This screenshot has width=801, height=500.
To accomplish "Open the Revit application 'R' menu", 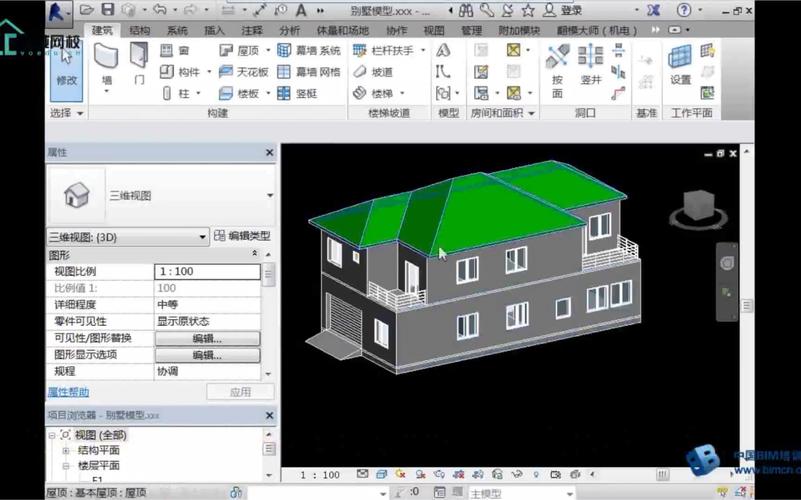I will (x=57, y=11).
